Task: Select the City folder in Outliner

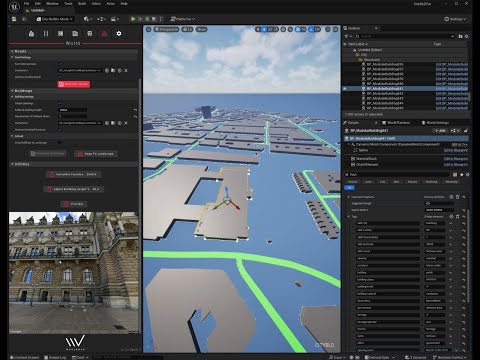Action: [364, 55]
